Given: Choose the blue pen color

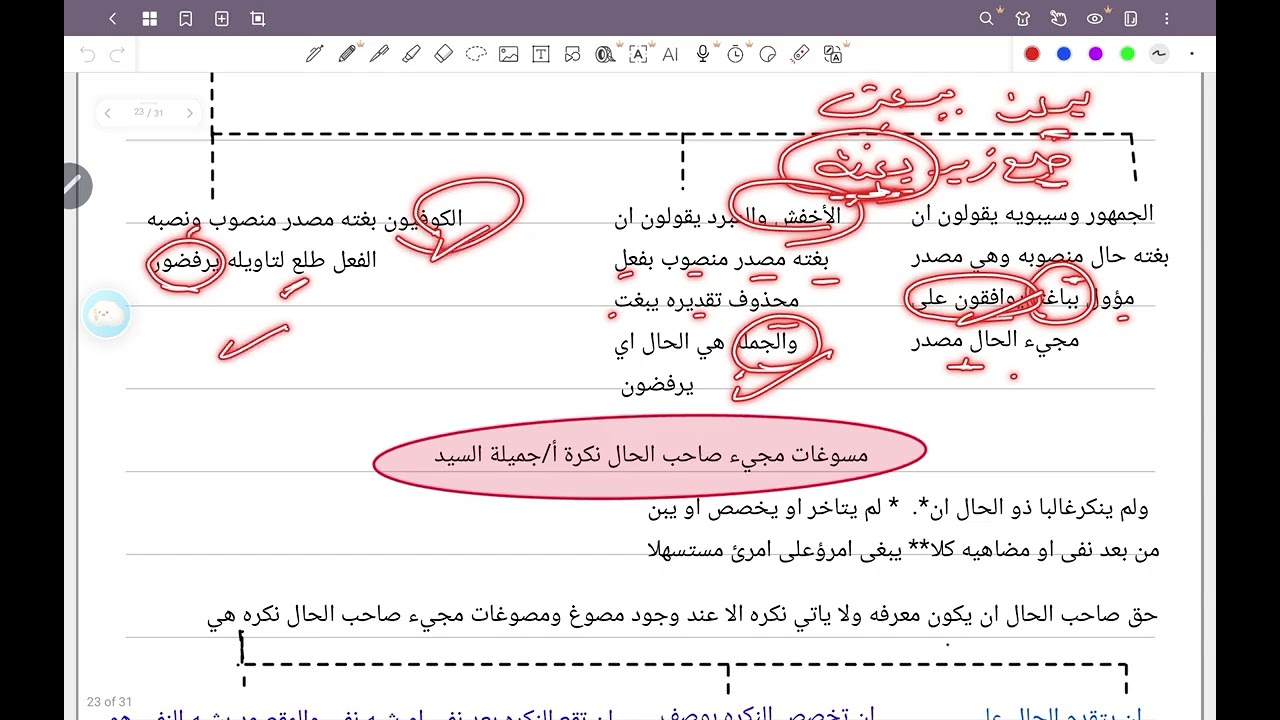Looking at the screenshot, I should coord(1064,54).
